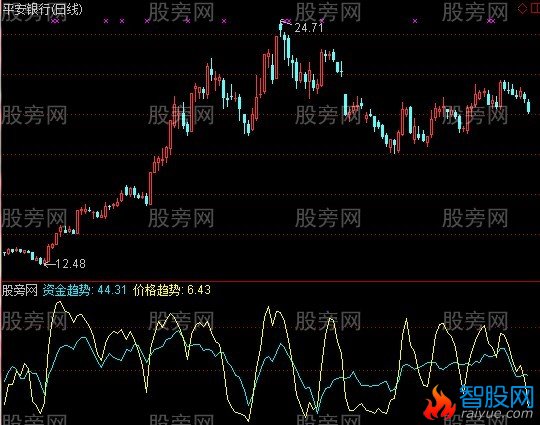Viewport: 540px width, 425px height.
Task: Select the 资金趋势: 44.31 indicator readout
Action: coord(85,290)
